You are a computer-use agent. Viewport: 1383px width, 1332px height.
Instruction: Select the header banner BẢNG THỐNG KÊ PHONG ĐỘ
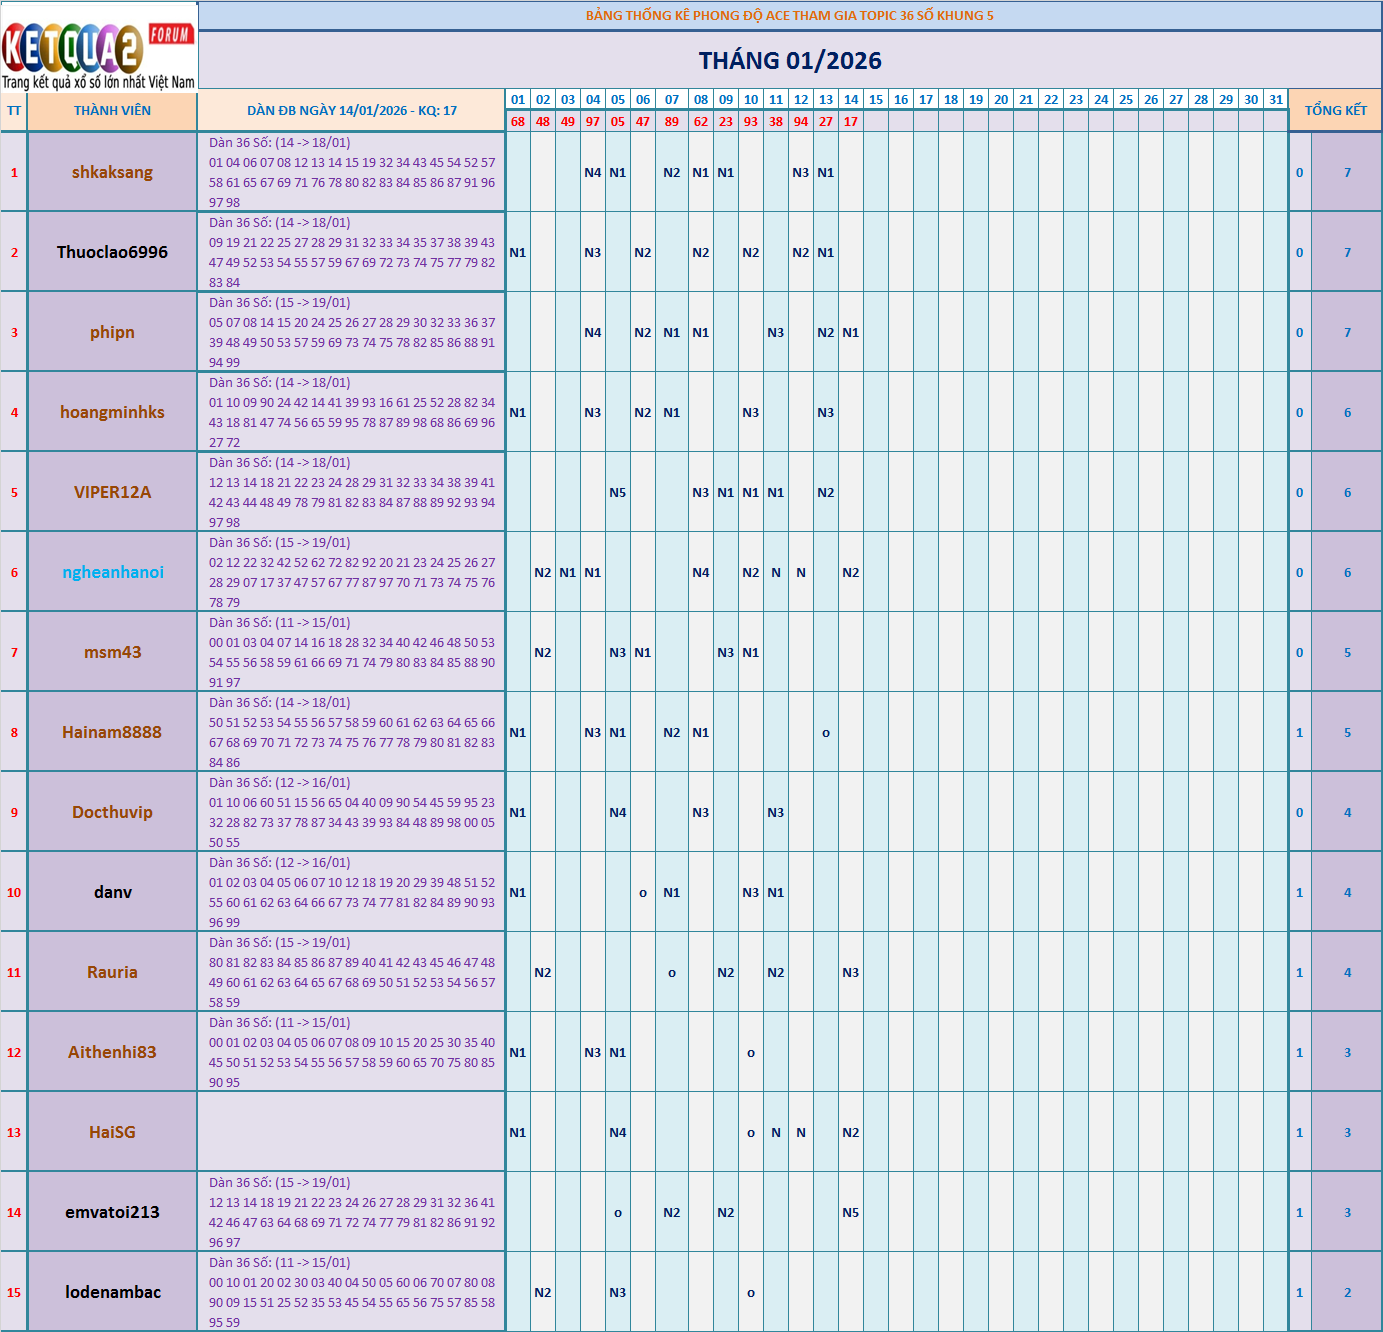789,13
